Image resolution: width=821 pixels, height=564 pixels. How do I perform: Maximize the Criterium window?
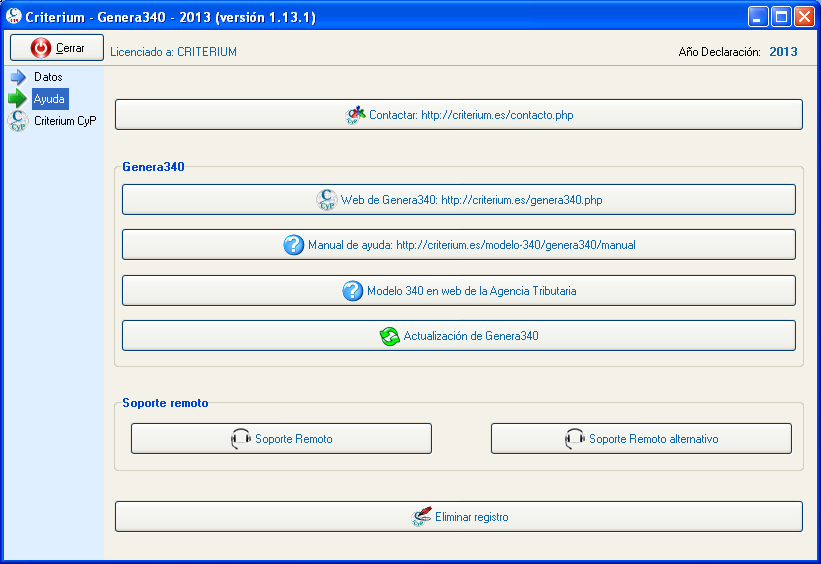coord(781,17)
